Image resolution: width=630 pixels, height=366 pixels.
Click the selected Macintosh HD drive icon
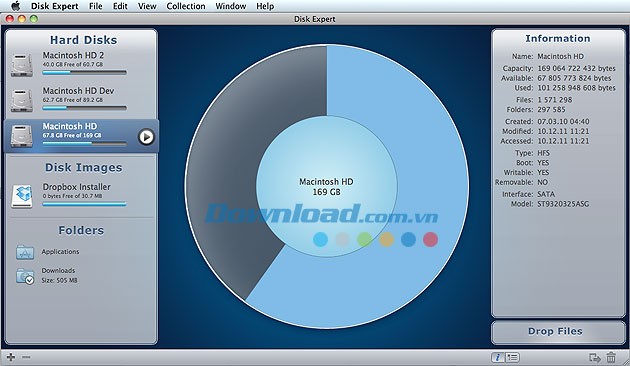pyautogui.click(x=22, y=136)
